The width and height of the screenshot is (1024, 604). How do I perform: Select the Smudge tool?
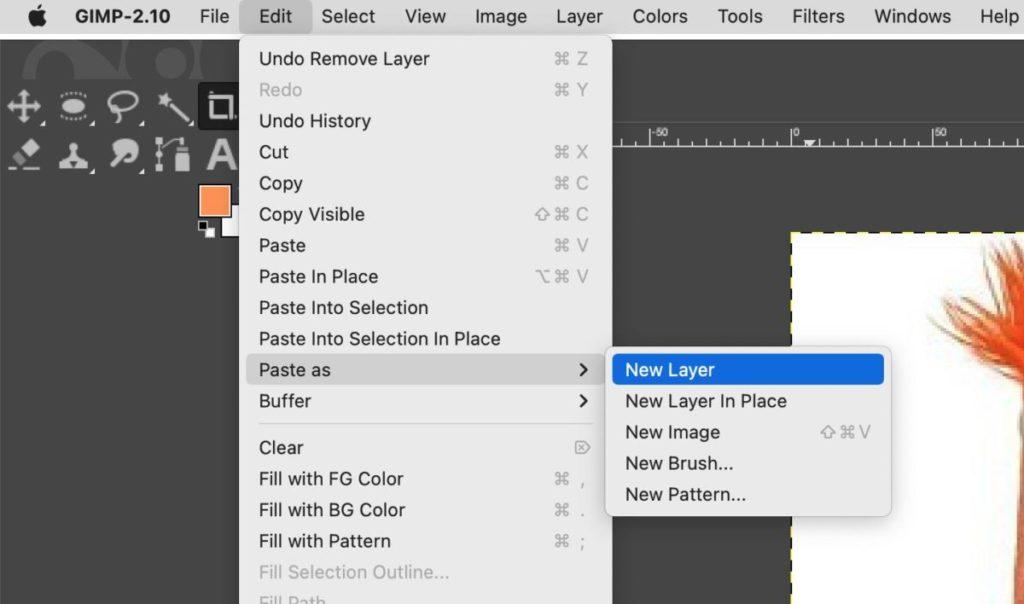(x=122, y=154)
